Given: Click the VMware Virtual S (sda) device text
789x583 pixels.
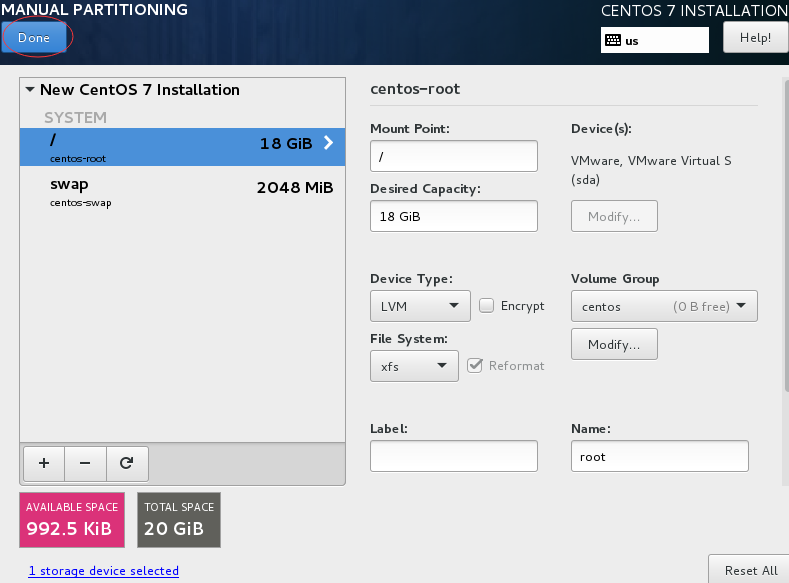Looking at the screenshot, I should (x=651, y=170).
